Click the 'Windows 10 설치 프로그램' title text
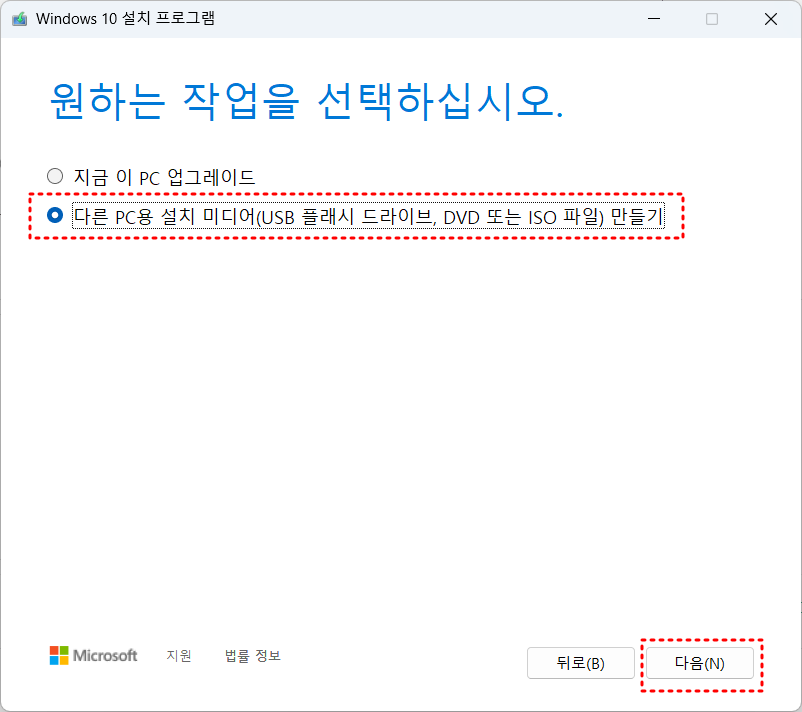This screenshot has width=802, height=712. (125, 19)
